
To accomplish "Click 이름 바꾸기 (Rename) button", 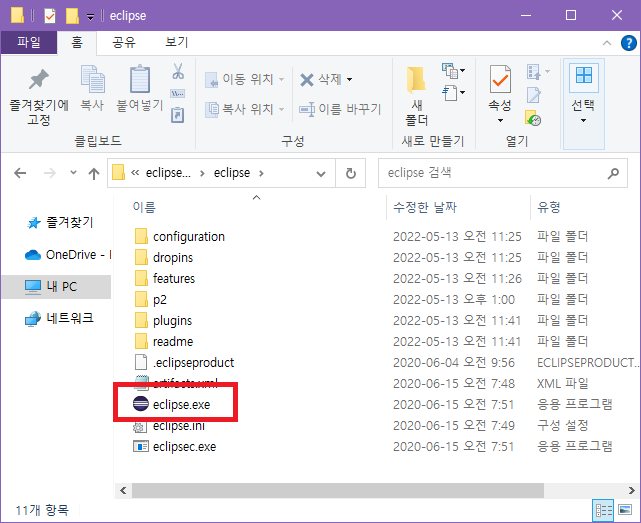I will (340, 109).
